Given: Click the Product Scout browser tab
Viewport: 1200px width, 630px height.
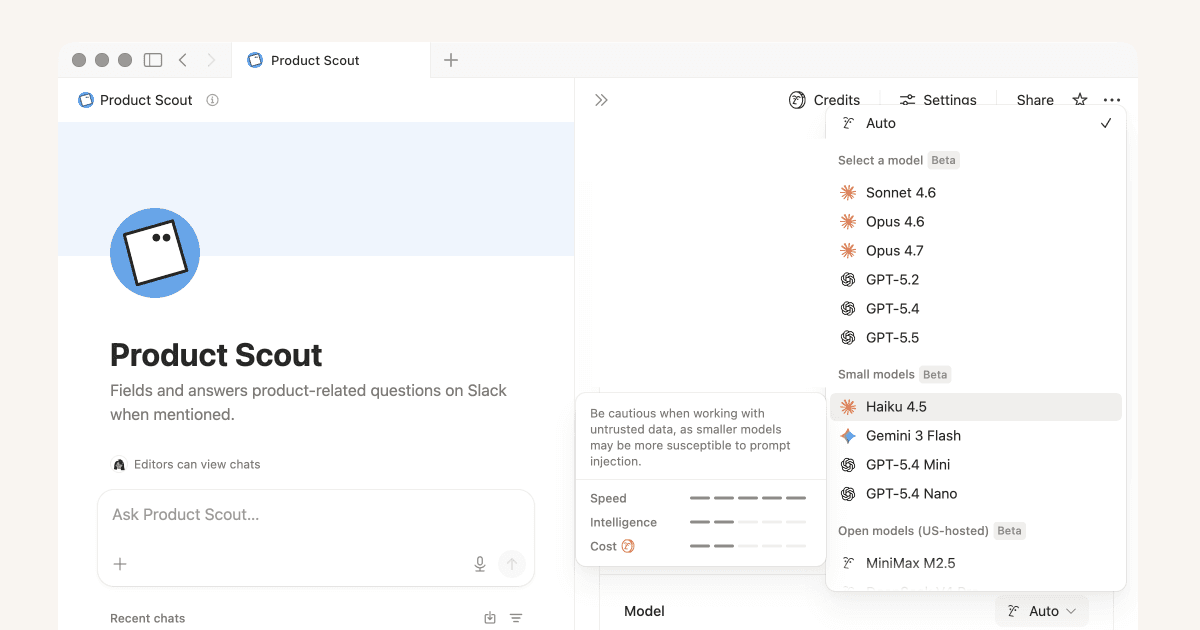Looking at the screenshot, I should (x=331, y=60).
